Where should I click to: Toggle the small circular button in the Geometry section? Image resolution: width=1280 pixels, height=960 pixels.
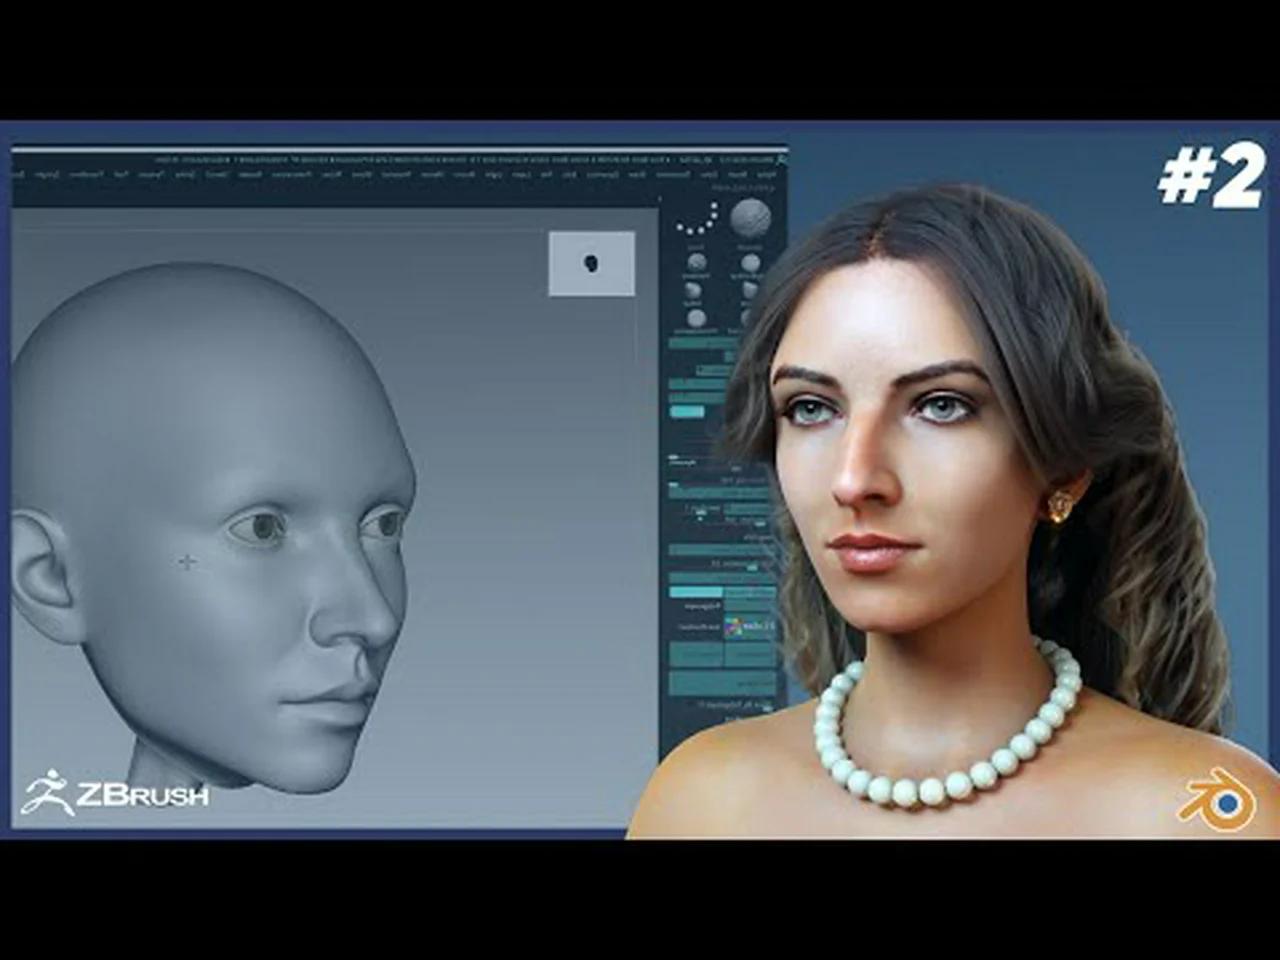click(700, 518)
